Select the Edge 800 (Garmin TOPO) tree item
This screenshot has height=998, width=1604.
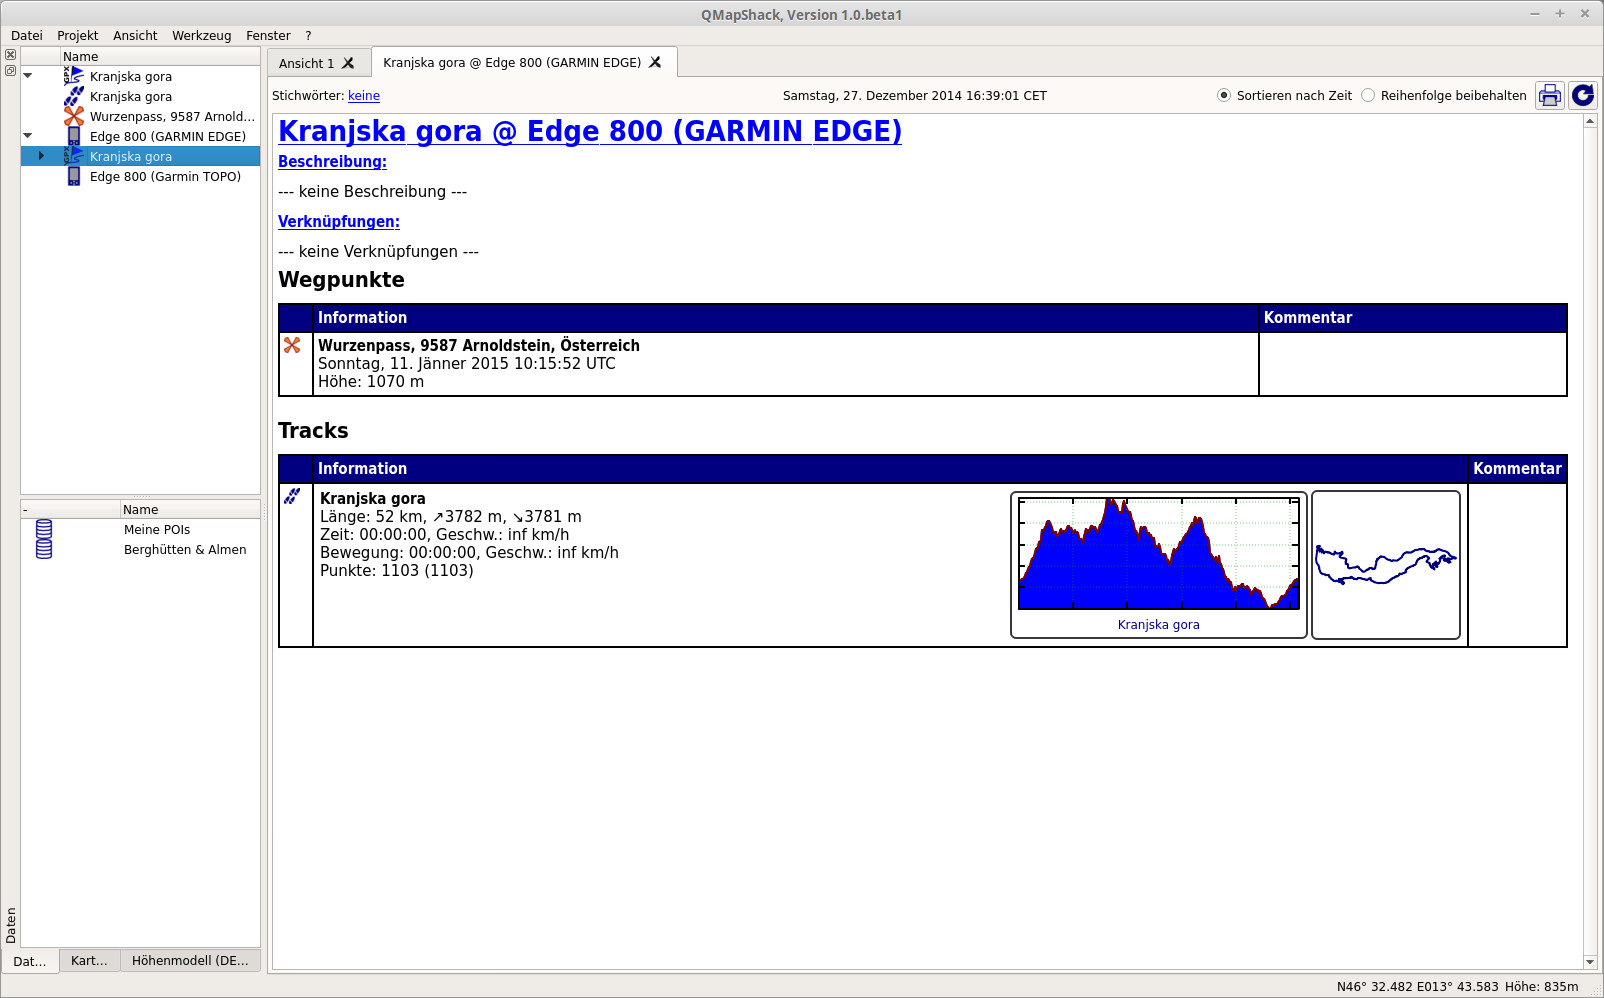click(165, 176)
